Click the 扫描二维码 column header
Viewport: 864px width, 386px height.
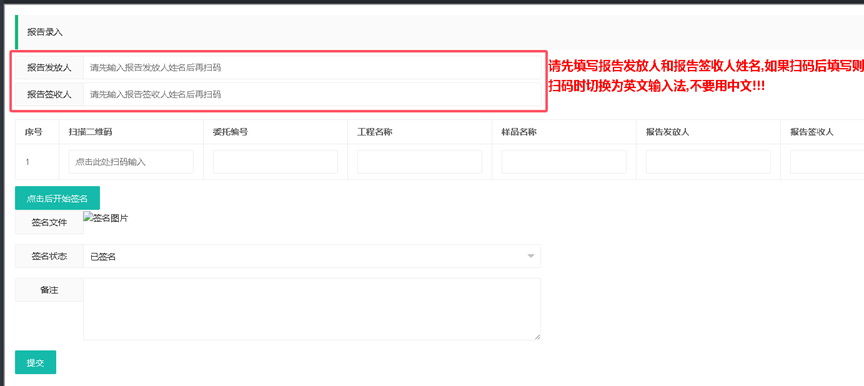(91, 132)
